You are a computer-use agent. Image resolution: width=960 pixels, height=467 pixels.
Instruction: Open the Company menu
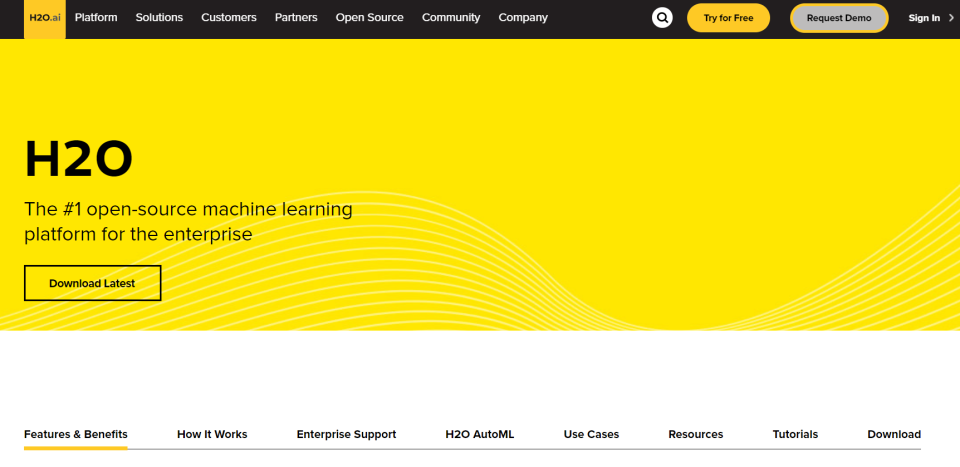tap(523, 18)
